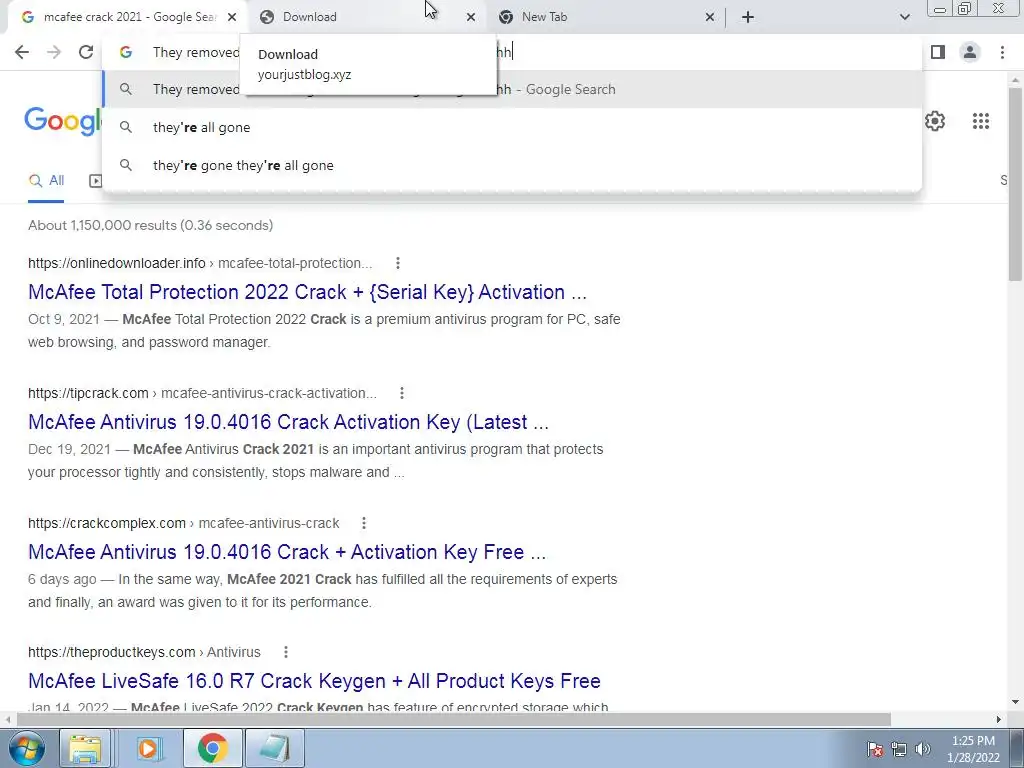Click the crackcomplex.com result URL
The width and height of the screenshot is (1024, 768).
tap(184, 523)
